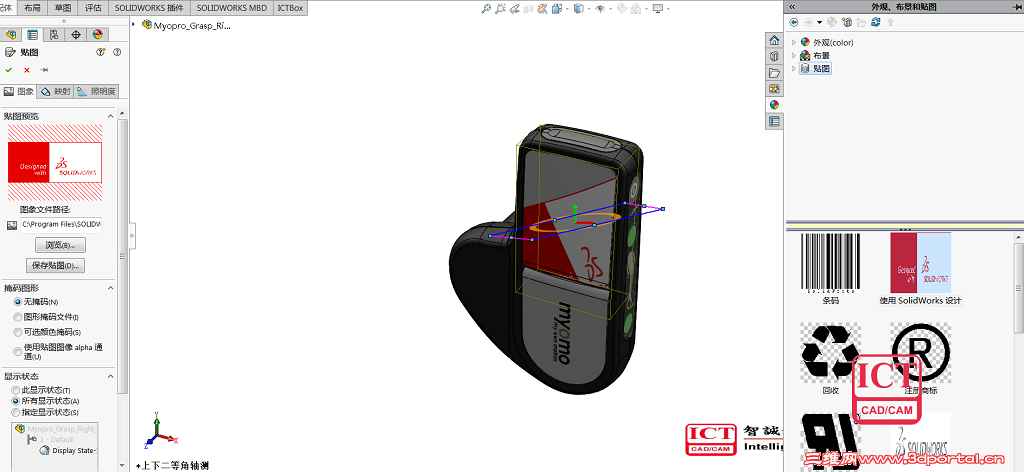
Task: Open the ICTBox tab
Action: coord(291,8)
